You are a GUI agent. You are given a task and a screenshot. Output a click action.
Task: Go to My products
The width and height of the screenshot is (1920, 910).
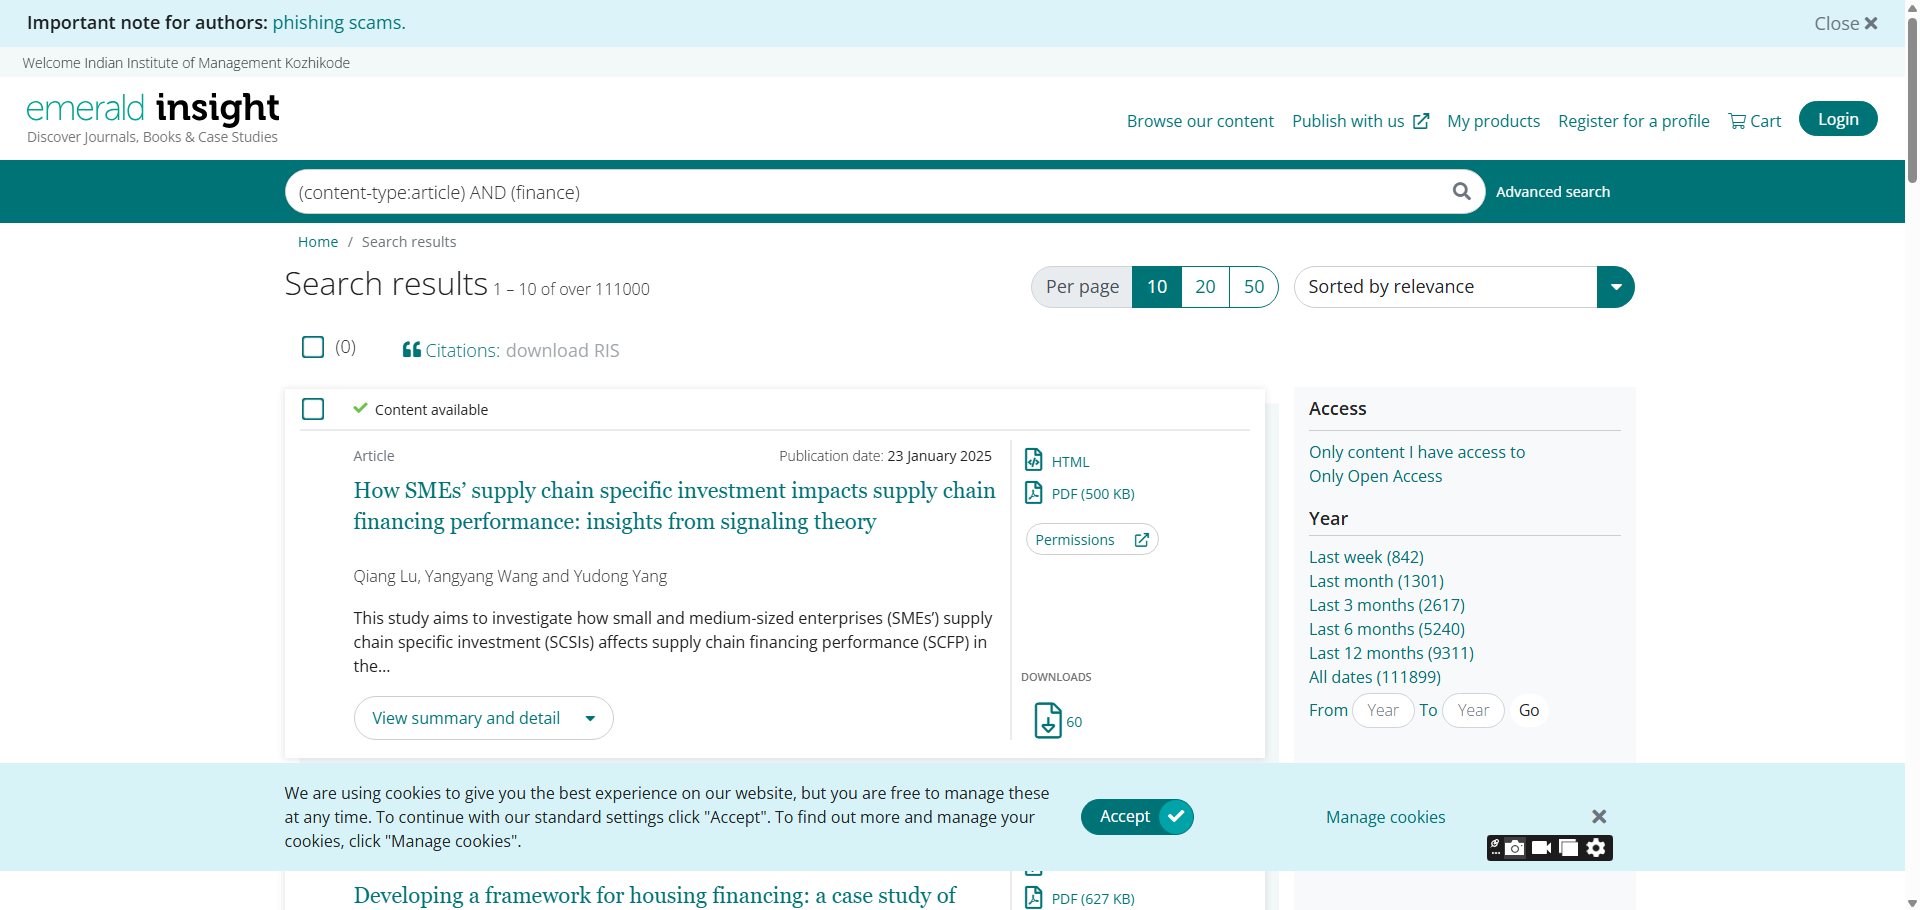pyautogui.click(x=1493, y=121)
